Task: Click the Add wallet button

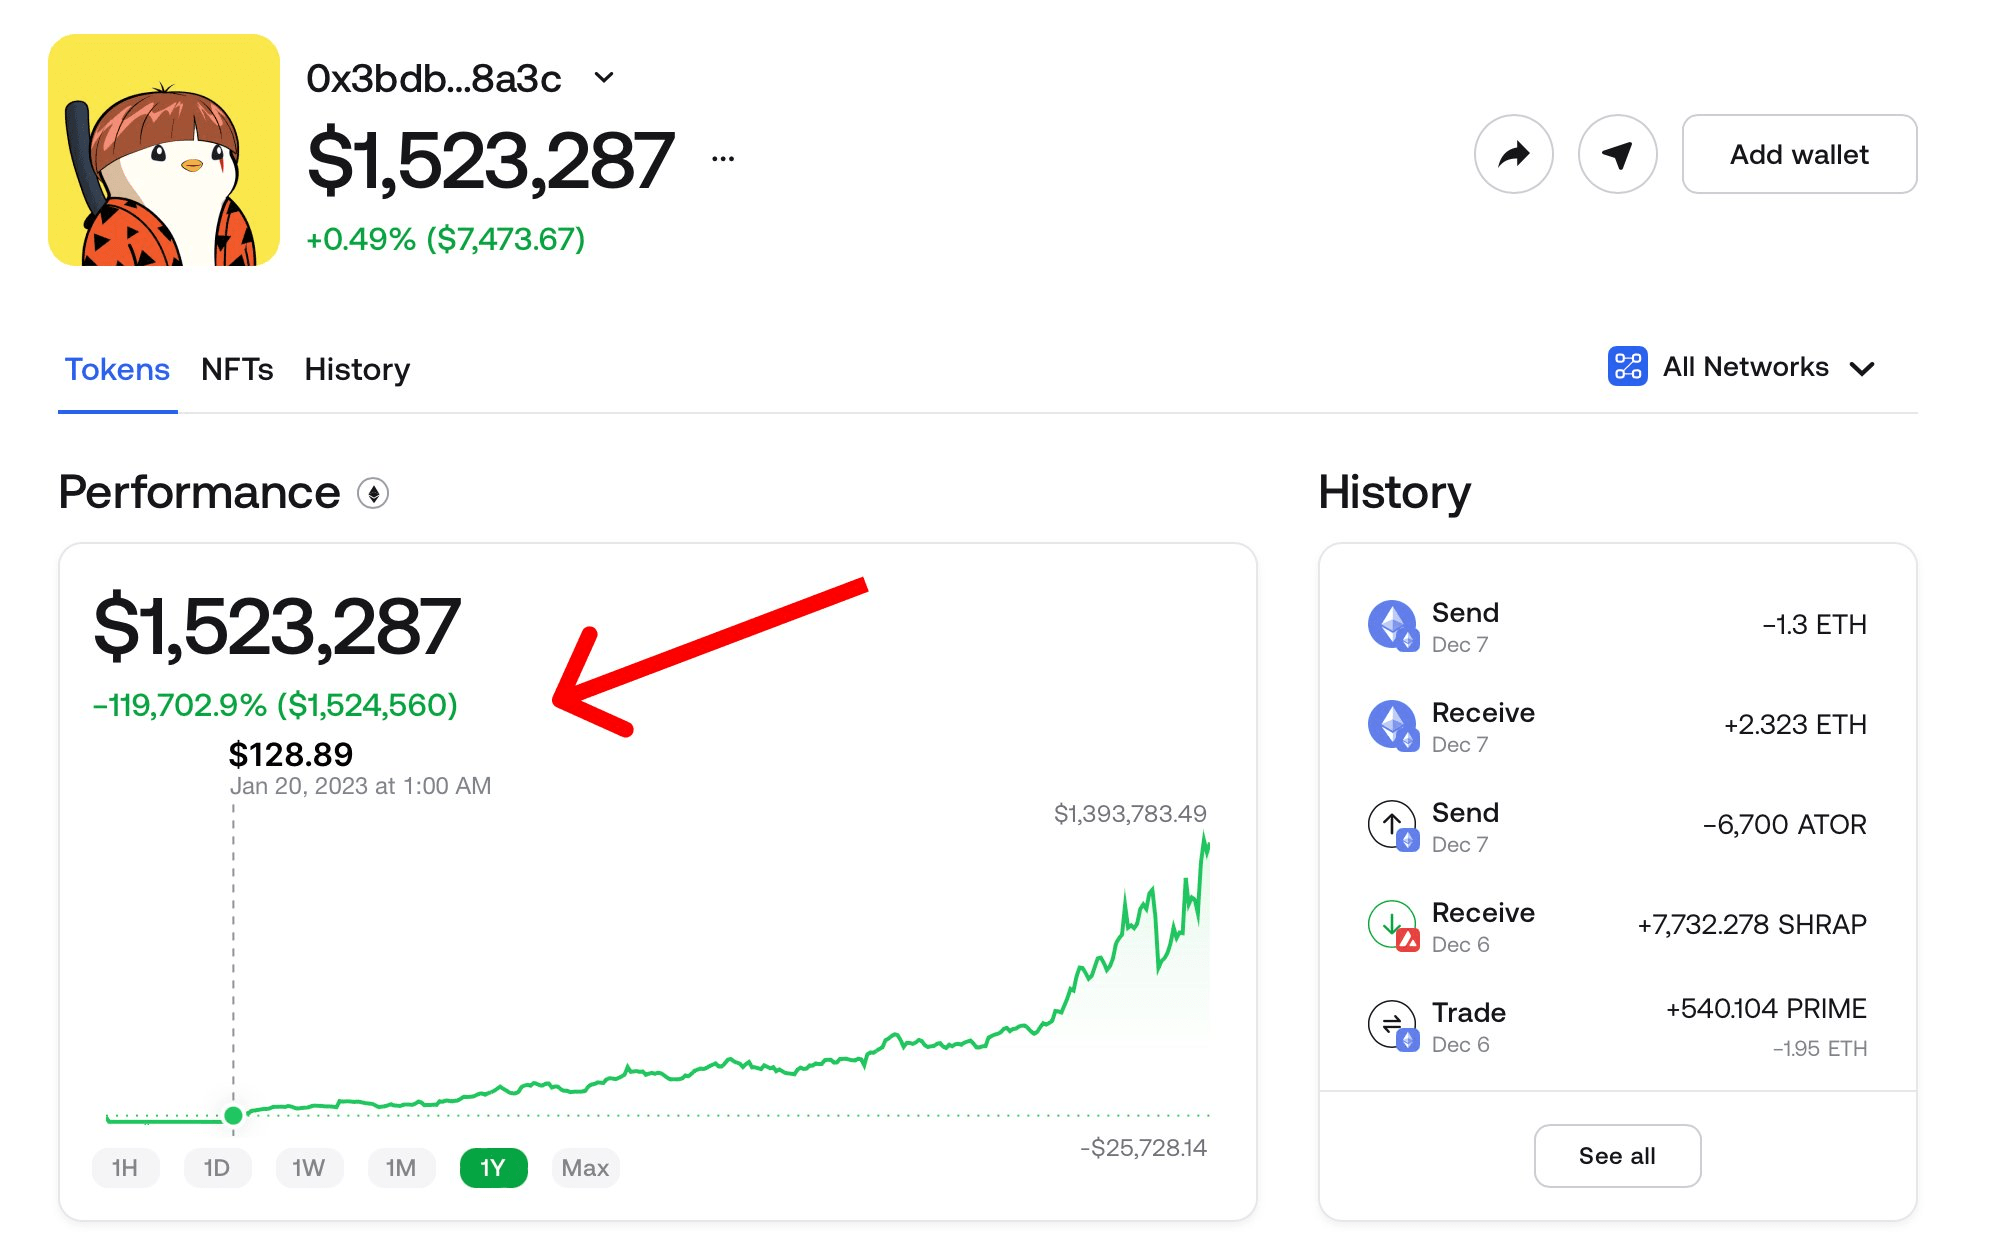Action: pos(1799,154)
